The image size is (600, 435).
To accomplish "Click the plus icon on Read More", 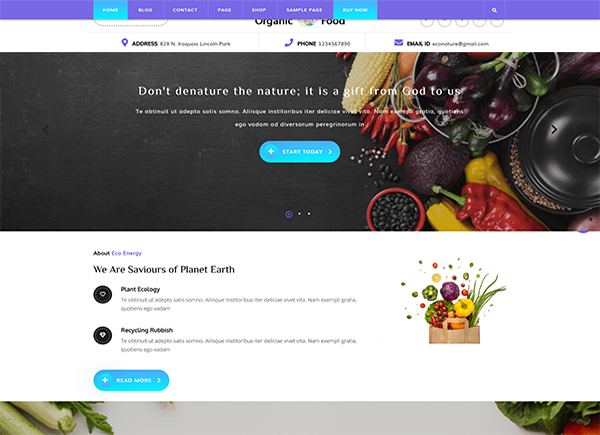I will (105, 380).
